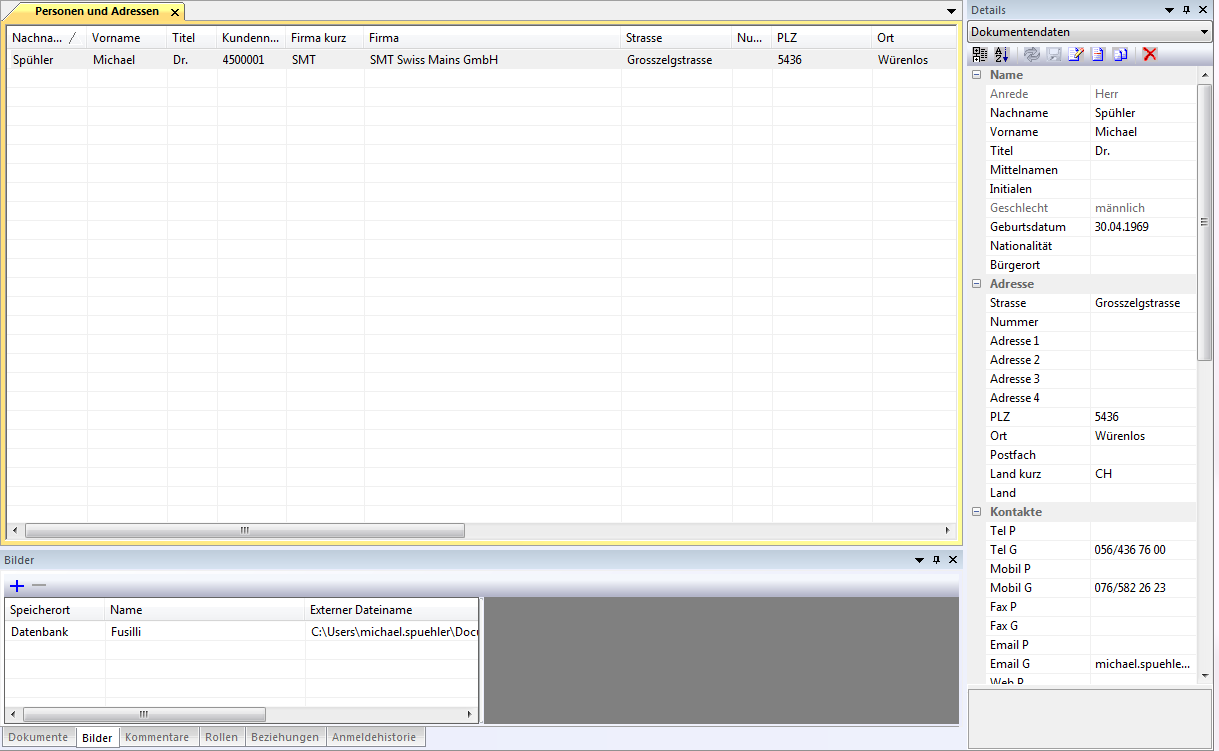This screenshot has height=751, width=1219.
Task: Collapse the Name property group
Action: tap(976, 75)
